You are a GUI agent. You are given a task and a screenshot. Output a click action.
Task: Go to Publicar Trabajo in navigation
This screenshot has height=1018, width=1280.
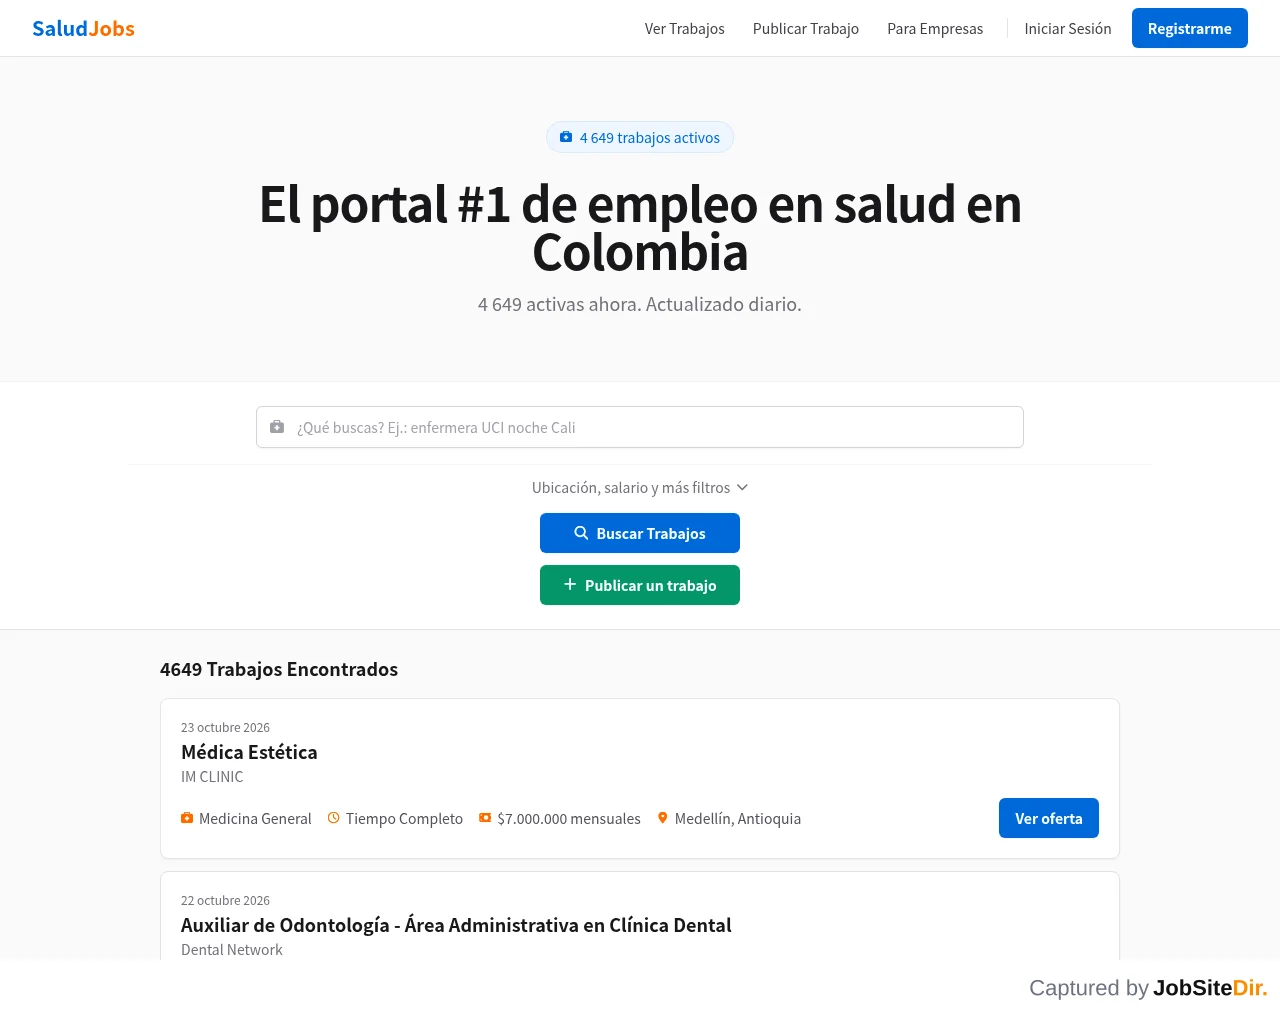(806, 28)
